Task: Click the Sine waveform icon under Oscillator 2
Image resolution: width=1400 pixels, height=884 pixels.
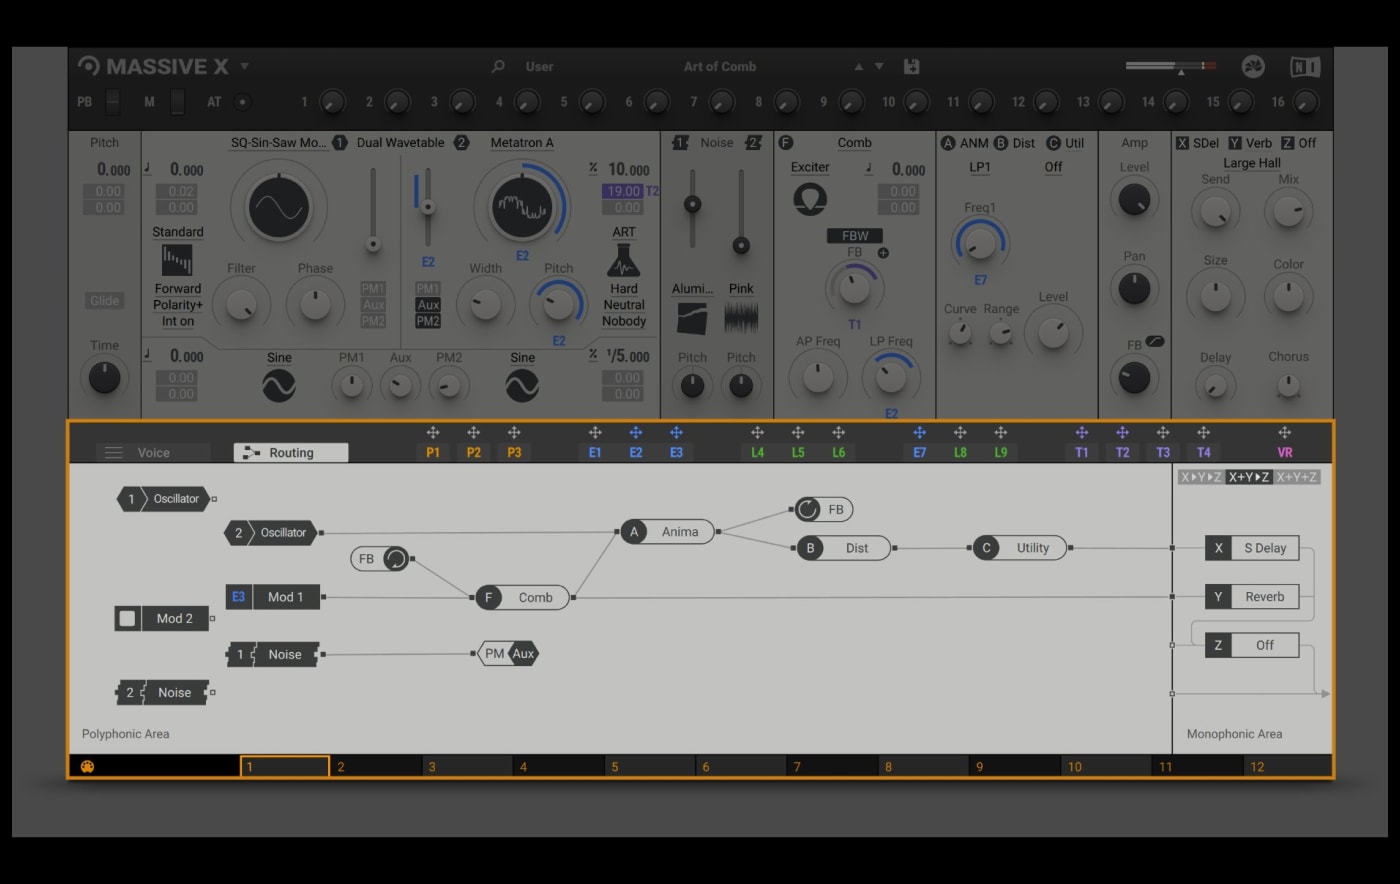Action: click(x=522, y=385)
